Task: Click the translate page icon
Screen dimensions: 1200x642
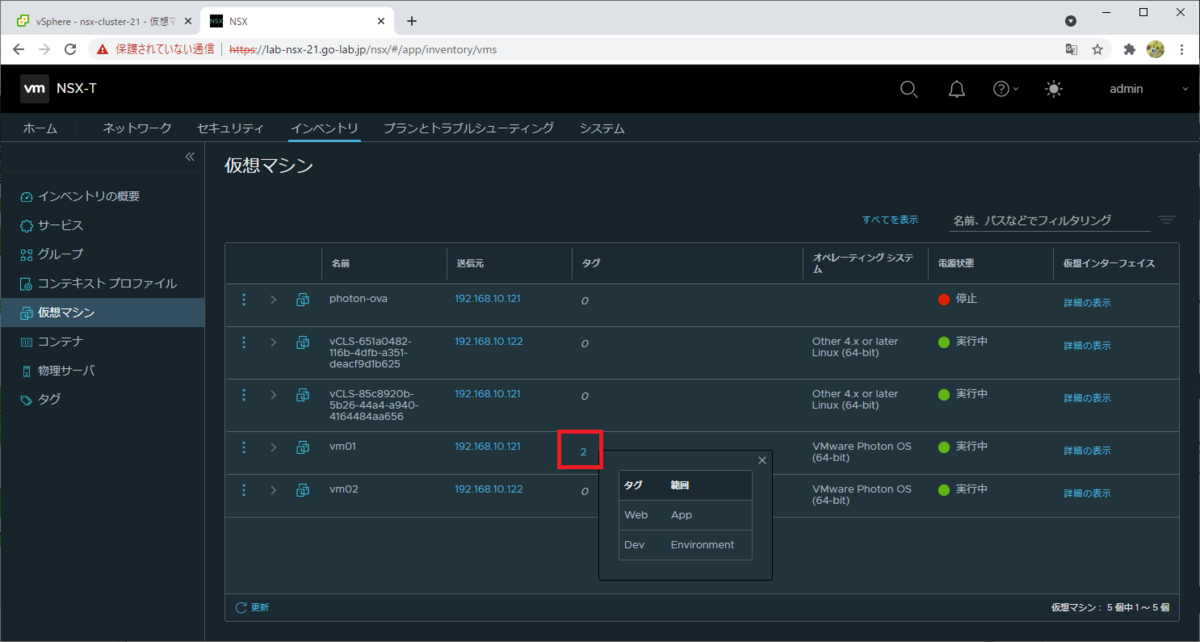Action: 1071,48
